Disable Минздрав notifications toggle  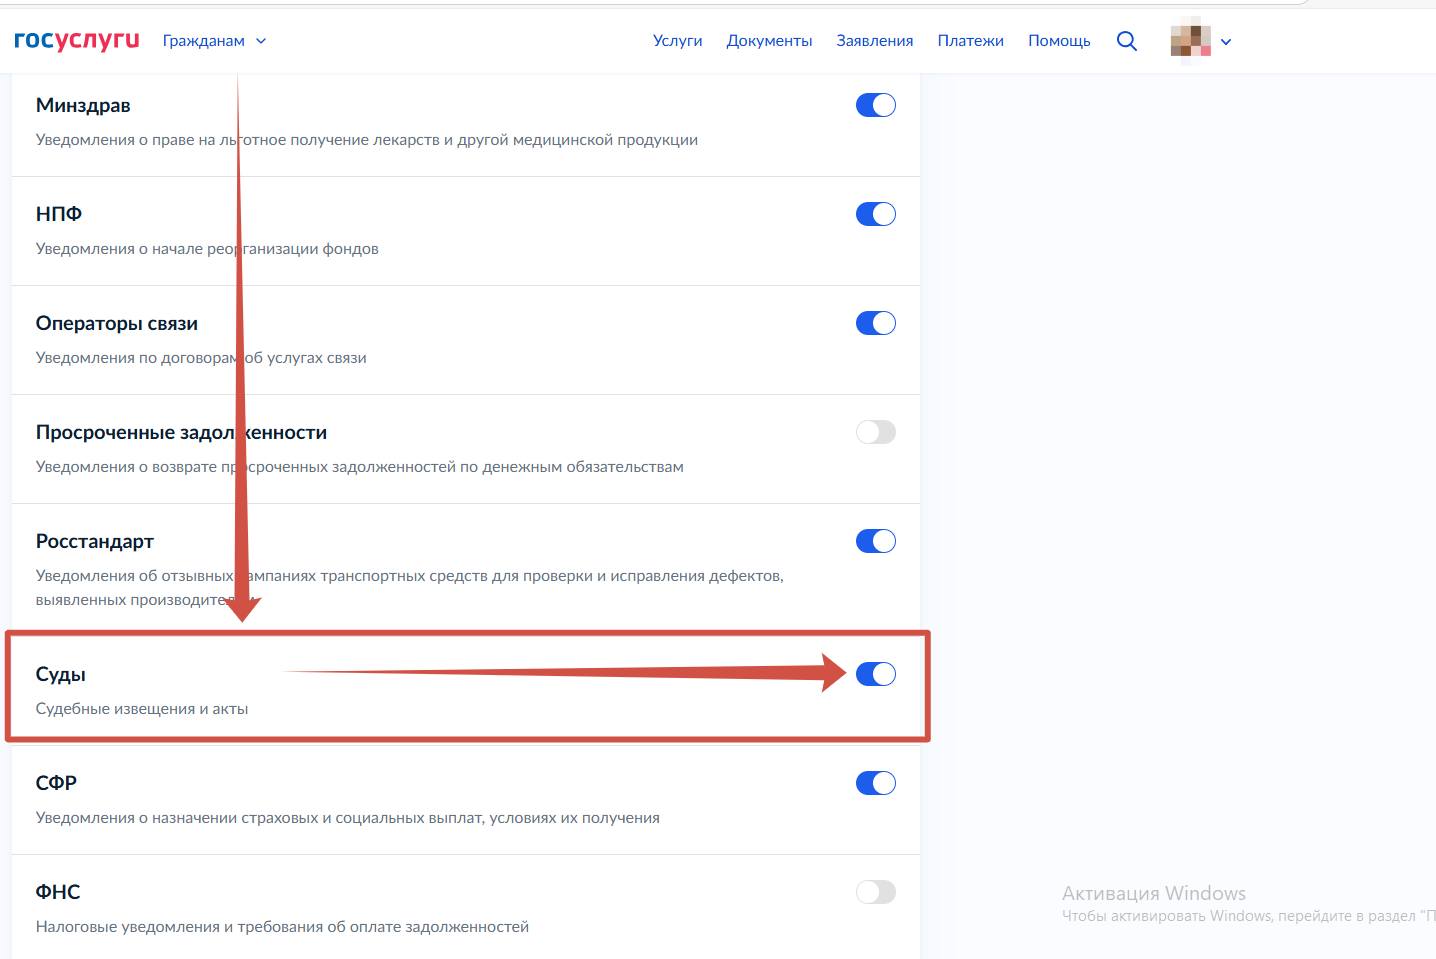[875, 105]
